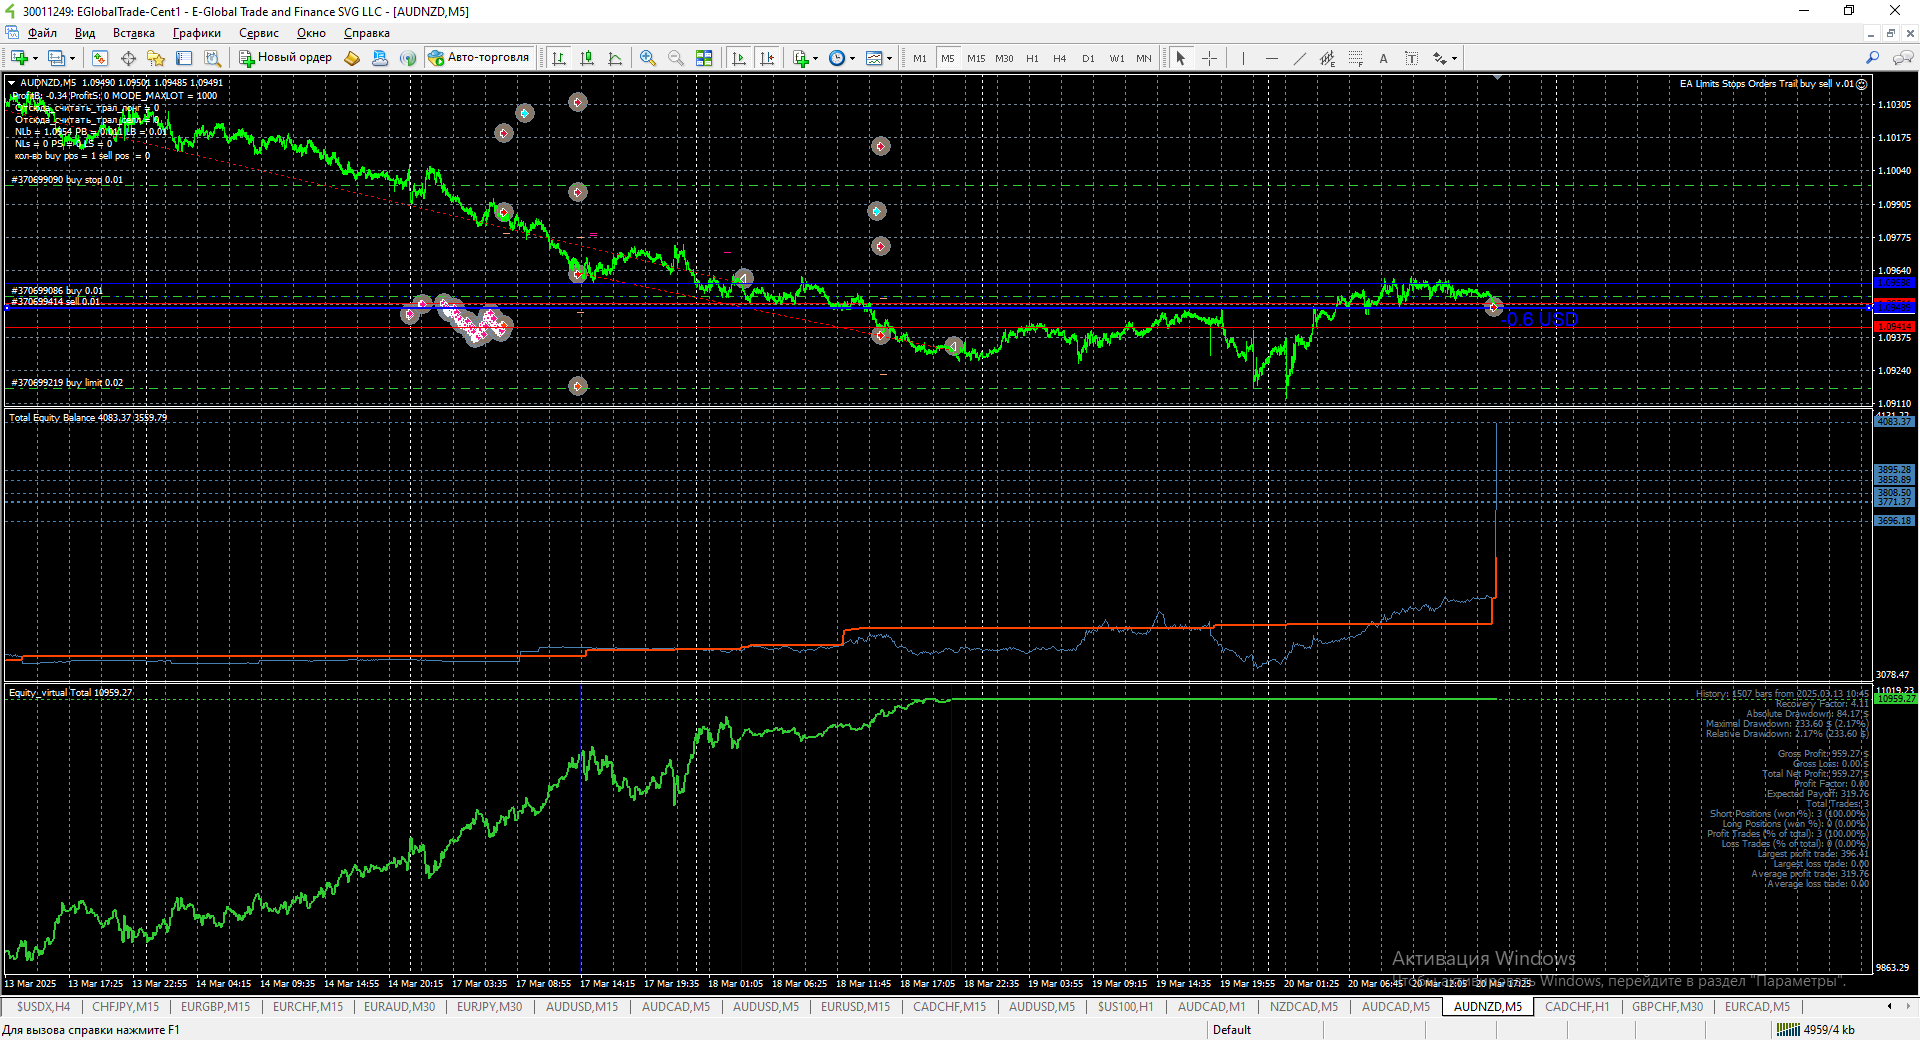Switch to H4 timeframe
1920x1040 pixels.
coord(1060,58)
